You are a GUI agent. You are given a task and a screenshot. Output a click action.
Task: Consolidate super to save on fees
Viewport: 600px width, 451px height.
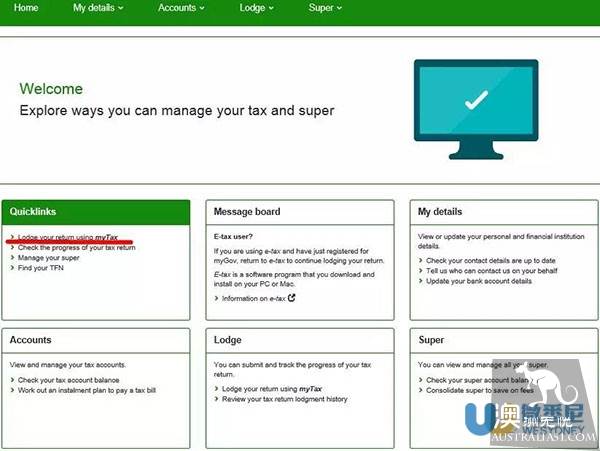(480, 390)
